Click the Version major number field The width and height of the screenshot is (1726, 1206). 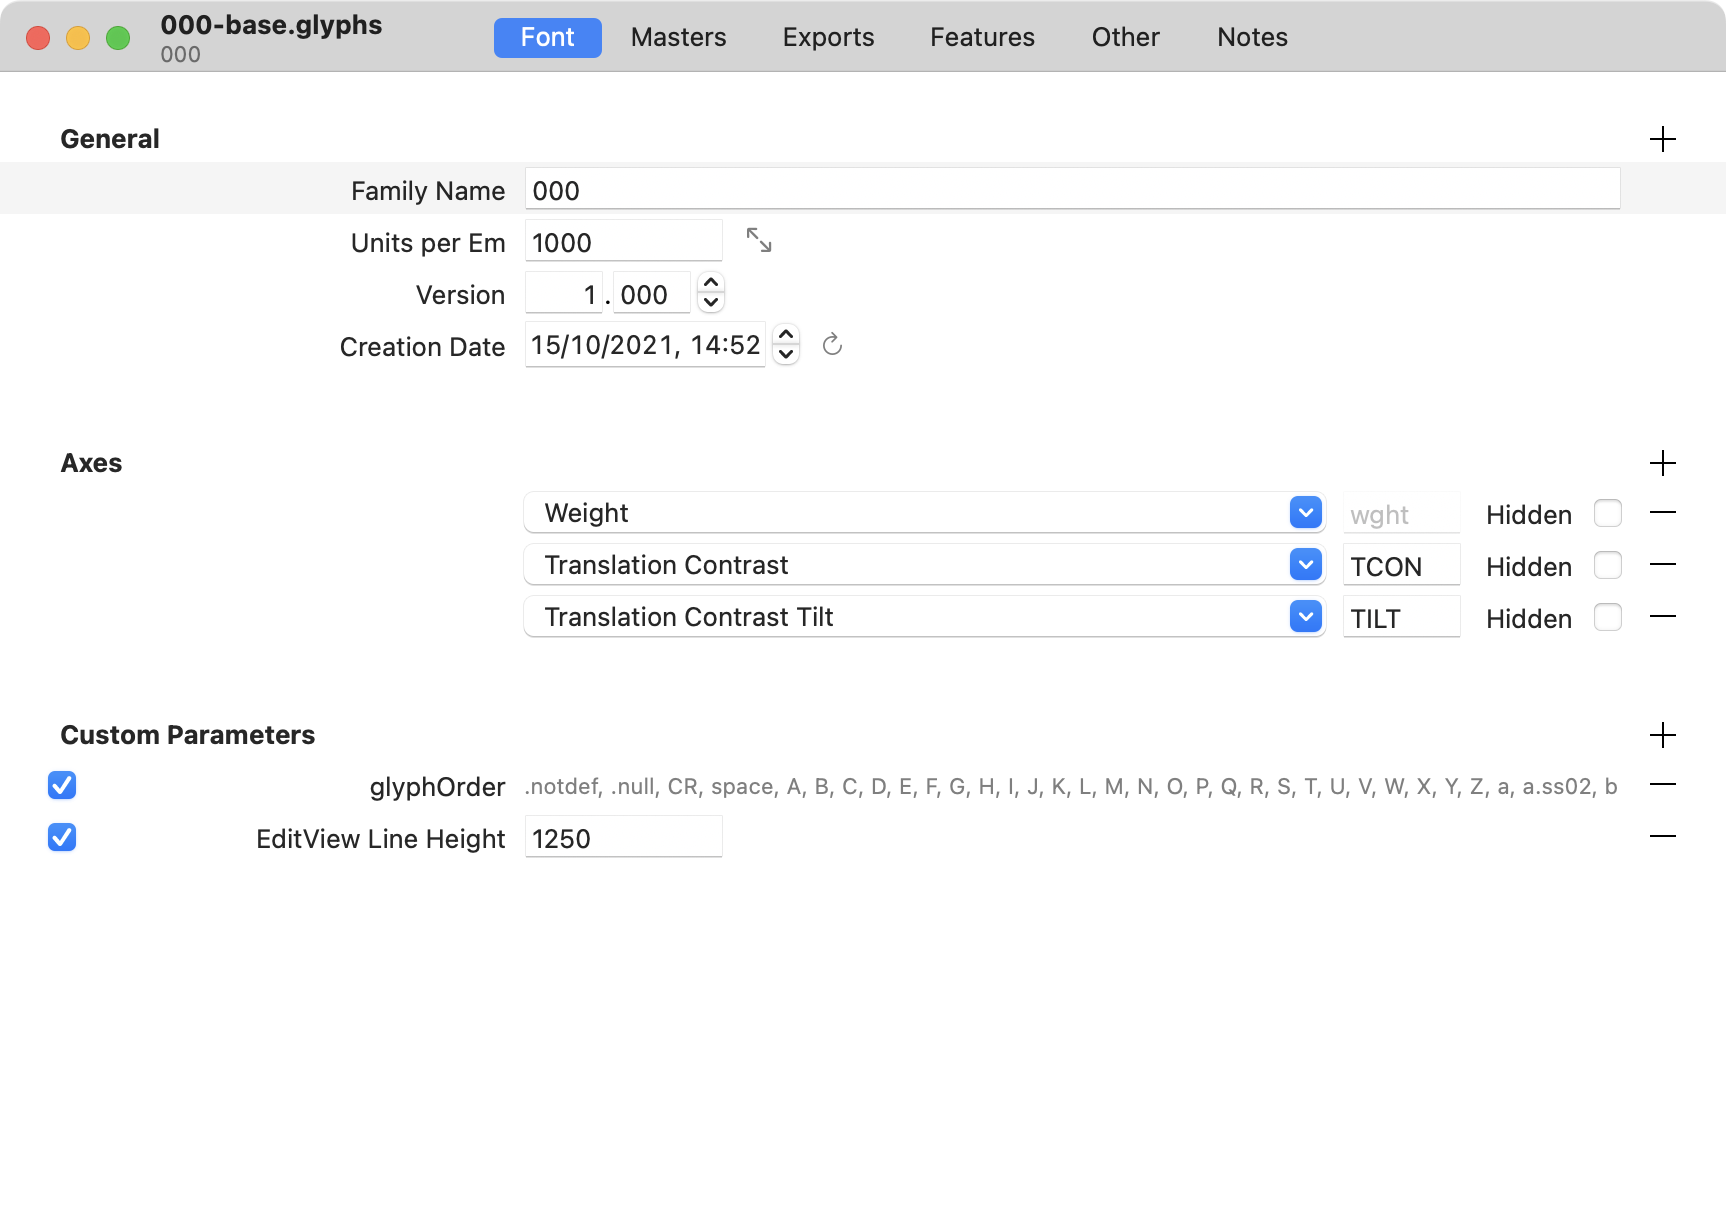(x=564, y=293)
